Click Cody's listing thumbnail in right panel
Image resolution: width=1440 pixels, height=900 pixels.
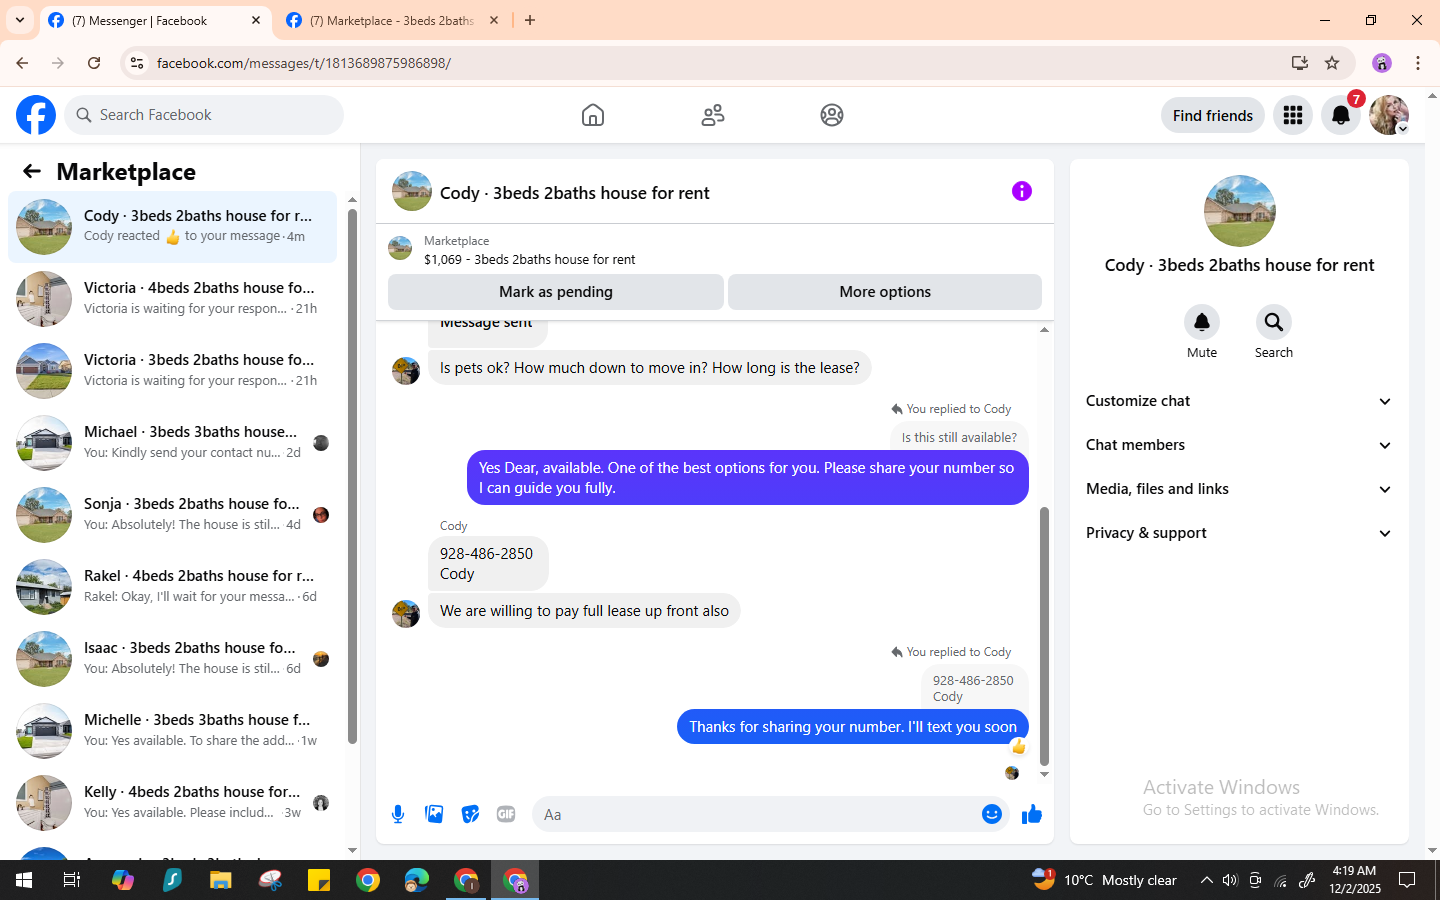click(x=1240, y=211)
